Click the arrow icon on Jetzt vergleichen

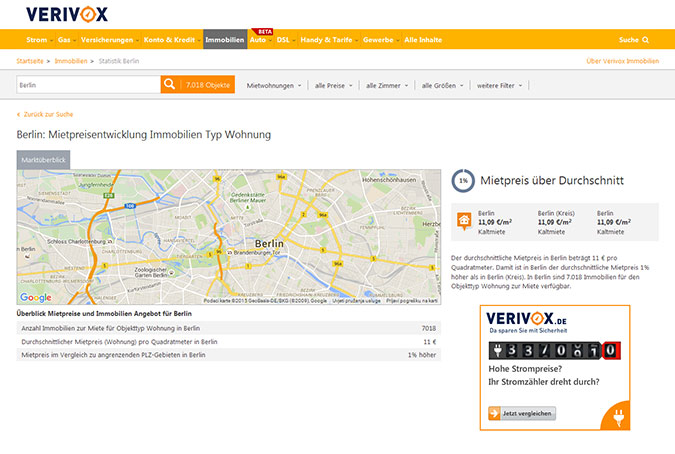tap(494, 413)
